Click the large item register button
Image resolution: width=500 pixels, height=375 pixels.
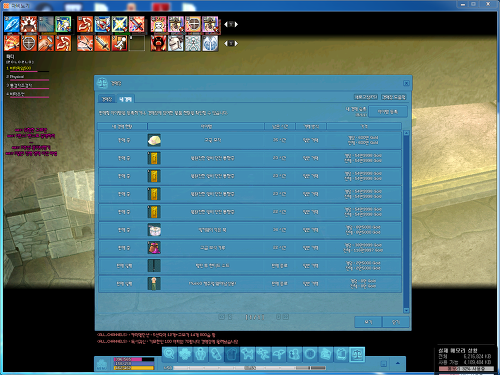(x=388, y=112)
